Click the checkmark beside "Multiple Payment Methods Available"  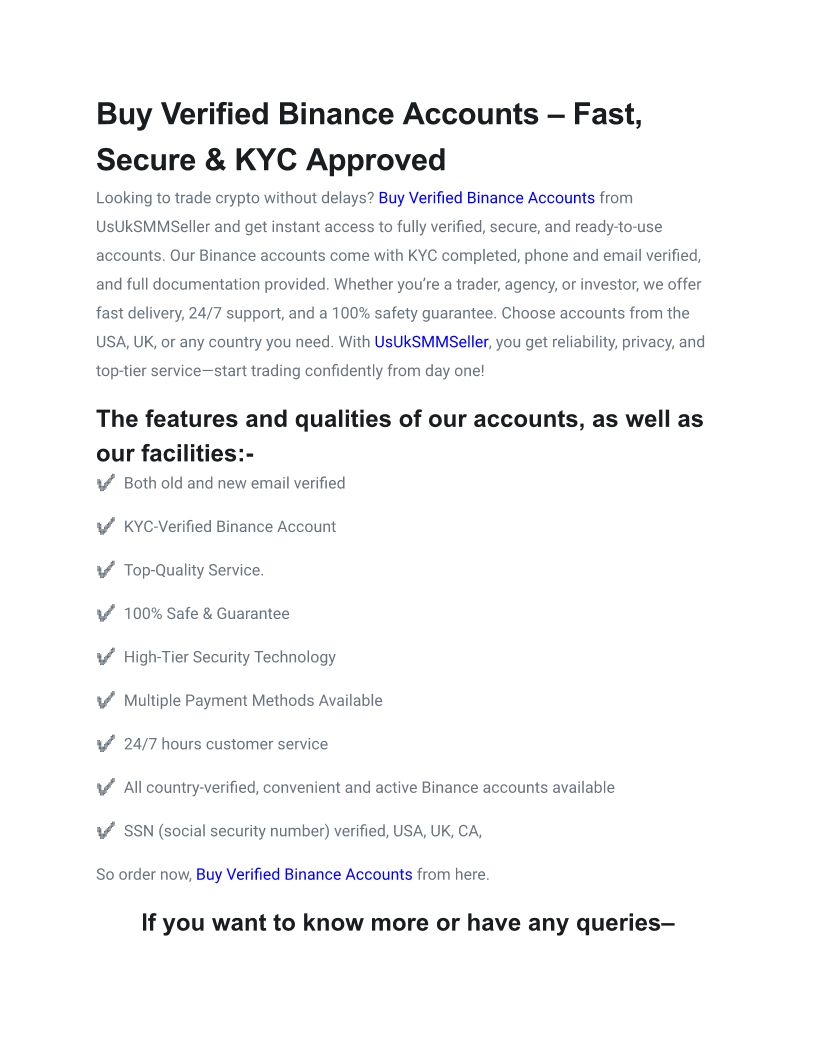[x=106, y=701]
